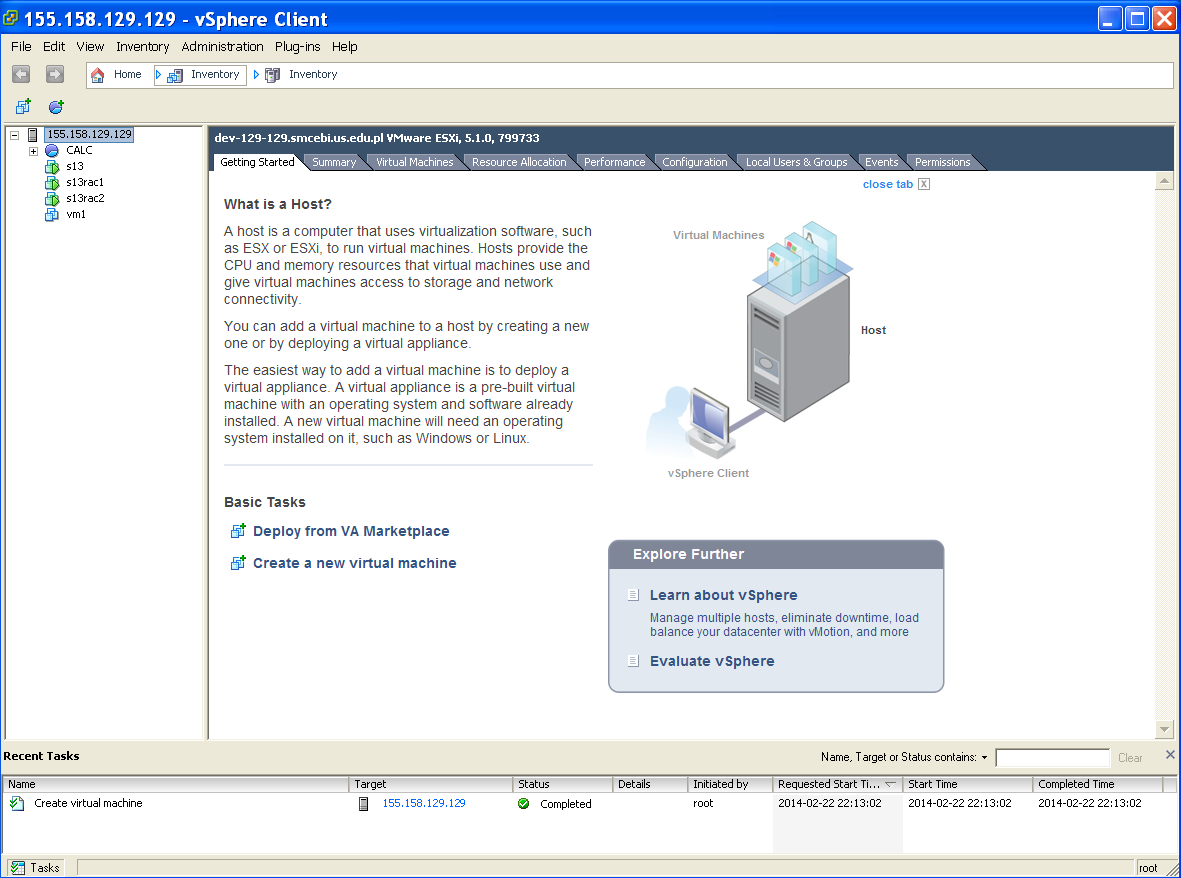Switch to the Resource Allocation tab
The image size is (1181, 878).
519,162
